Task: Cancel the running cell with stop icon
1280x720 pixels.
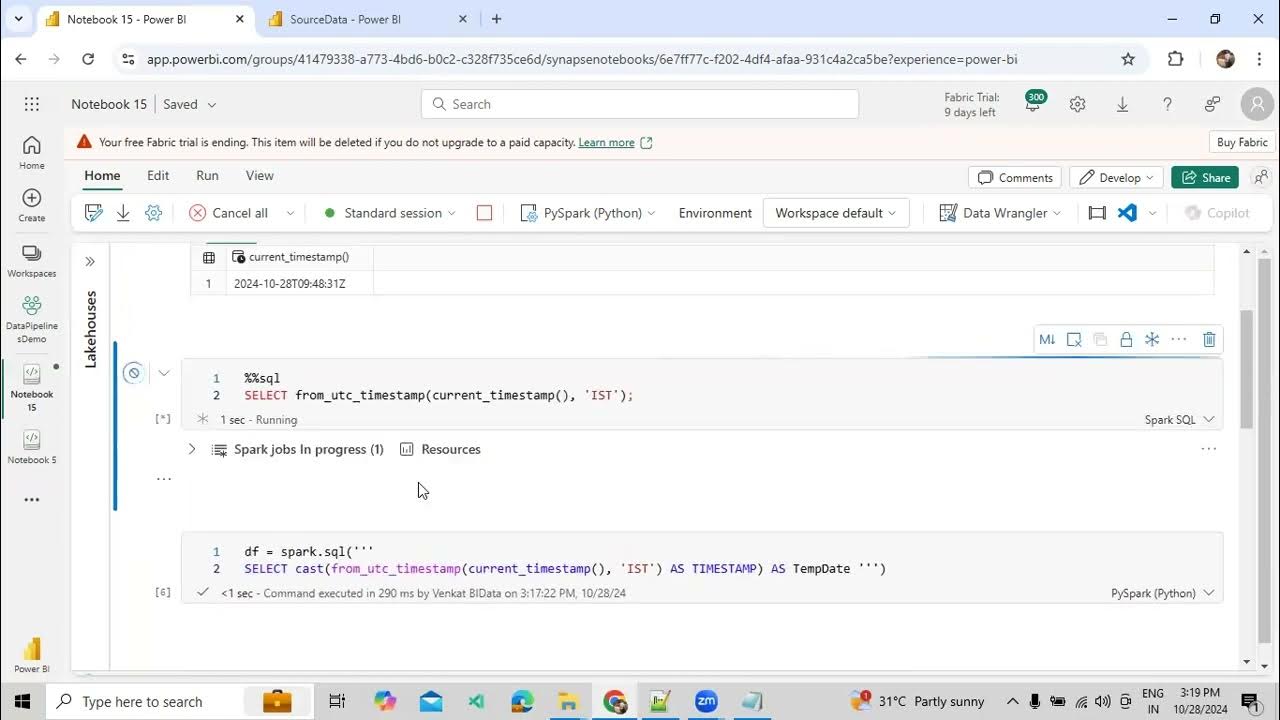Action: tap(133, 373)
